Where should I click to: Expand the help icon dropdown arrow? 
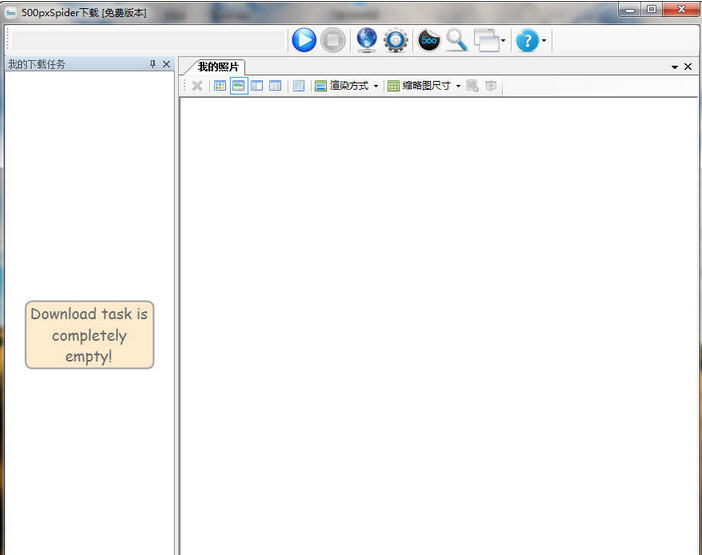(544, 41)
